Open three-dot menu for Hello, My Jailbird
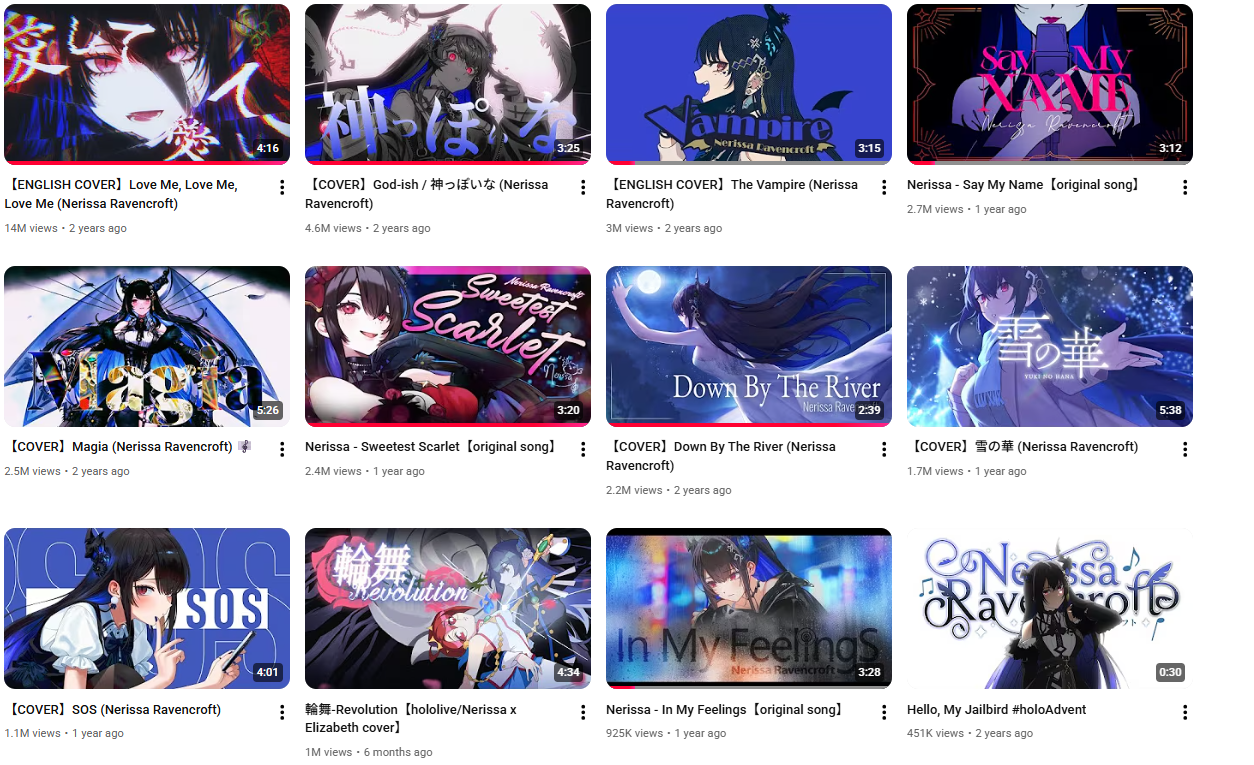Image resolution: width=1254 pixels, height=765 pixels. point(1185,712)
